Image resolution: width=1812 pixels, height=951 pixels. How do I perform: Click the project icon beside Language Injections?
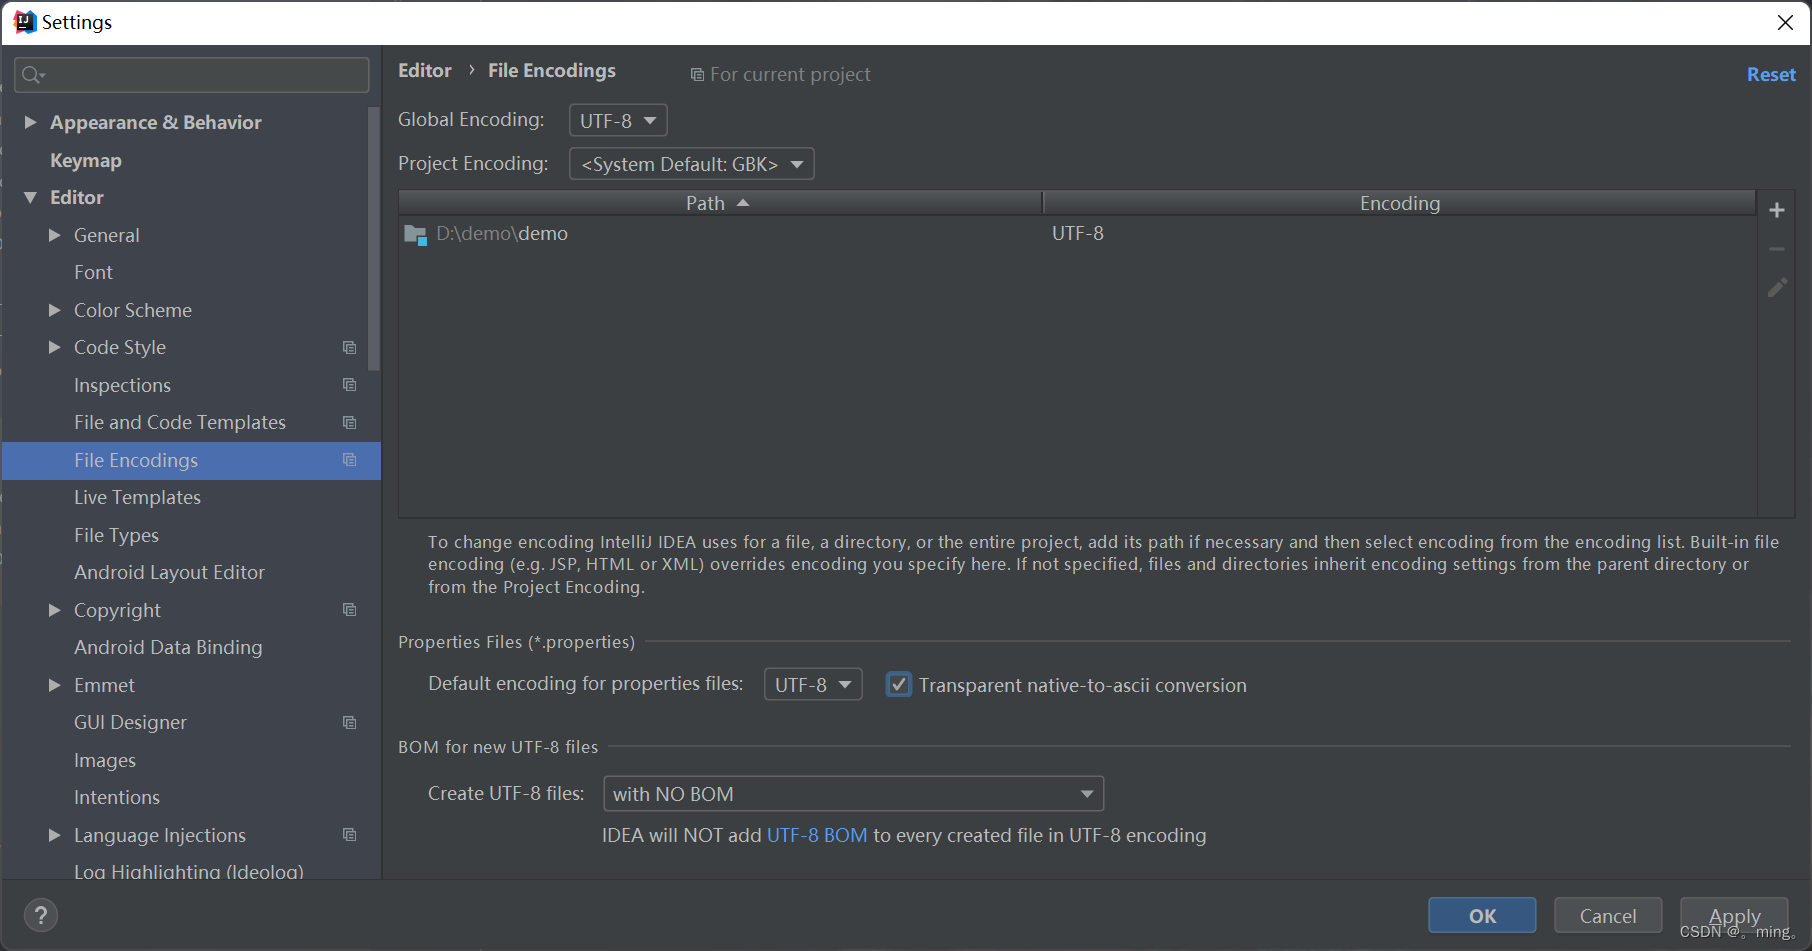click(349, 835)
